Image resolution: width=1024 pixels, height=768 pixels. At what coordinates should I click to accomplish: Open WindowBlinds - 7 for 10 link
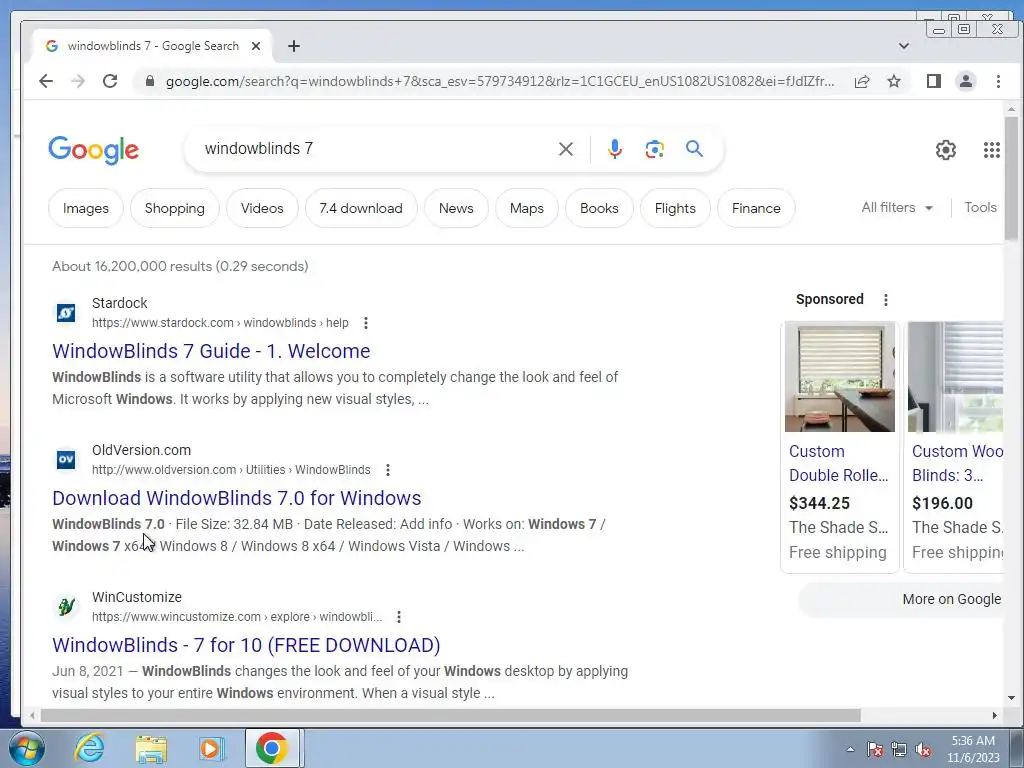(x=246, y=645)
